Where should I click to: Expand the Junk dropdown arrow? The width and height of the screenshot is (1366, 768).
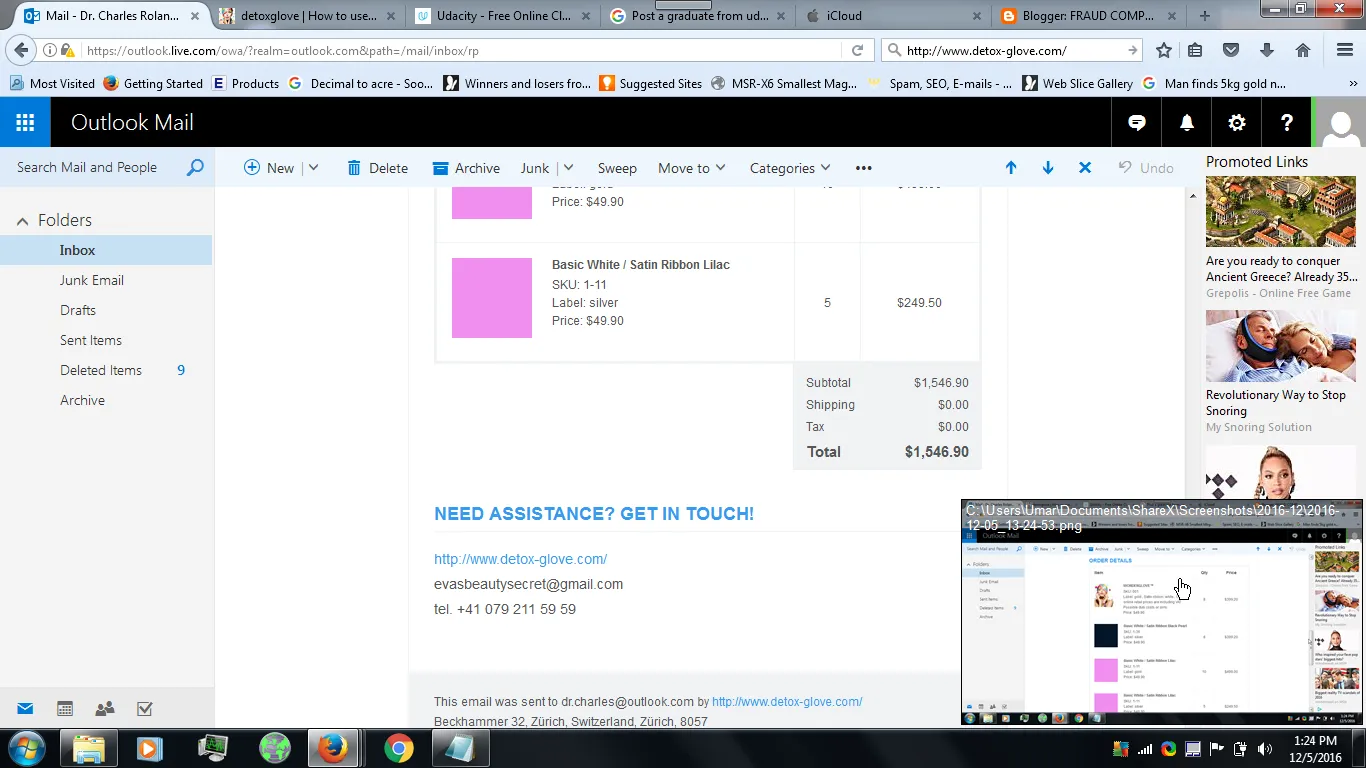click(x=568, y=168)
